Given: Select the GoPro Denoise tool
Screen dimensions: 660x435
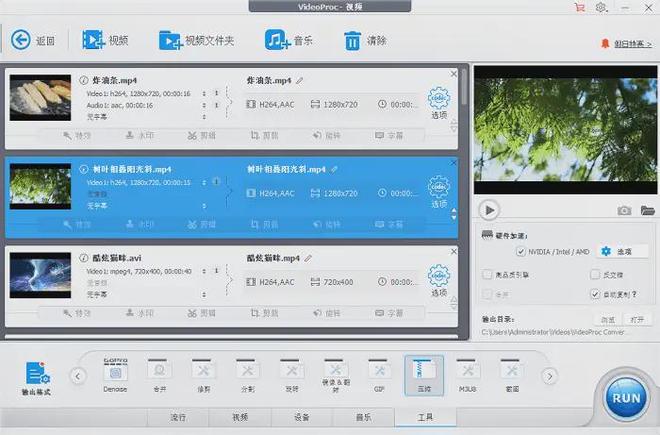Looking at the screenshot, I should (115, 375).
